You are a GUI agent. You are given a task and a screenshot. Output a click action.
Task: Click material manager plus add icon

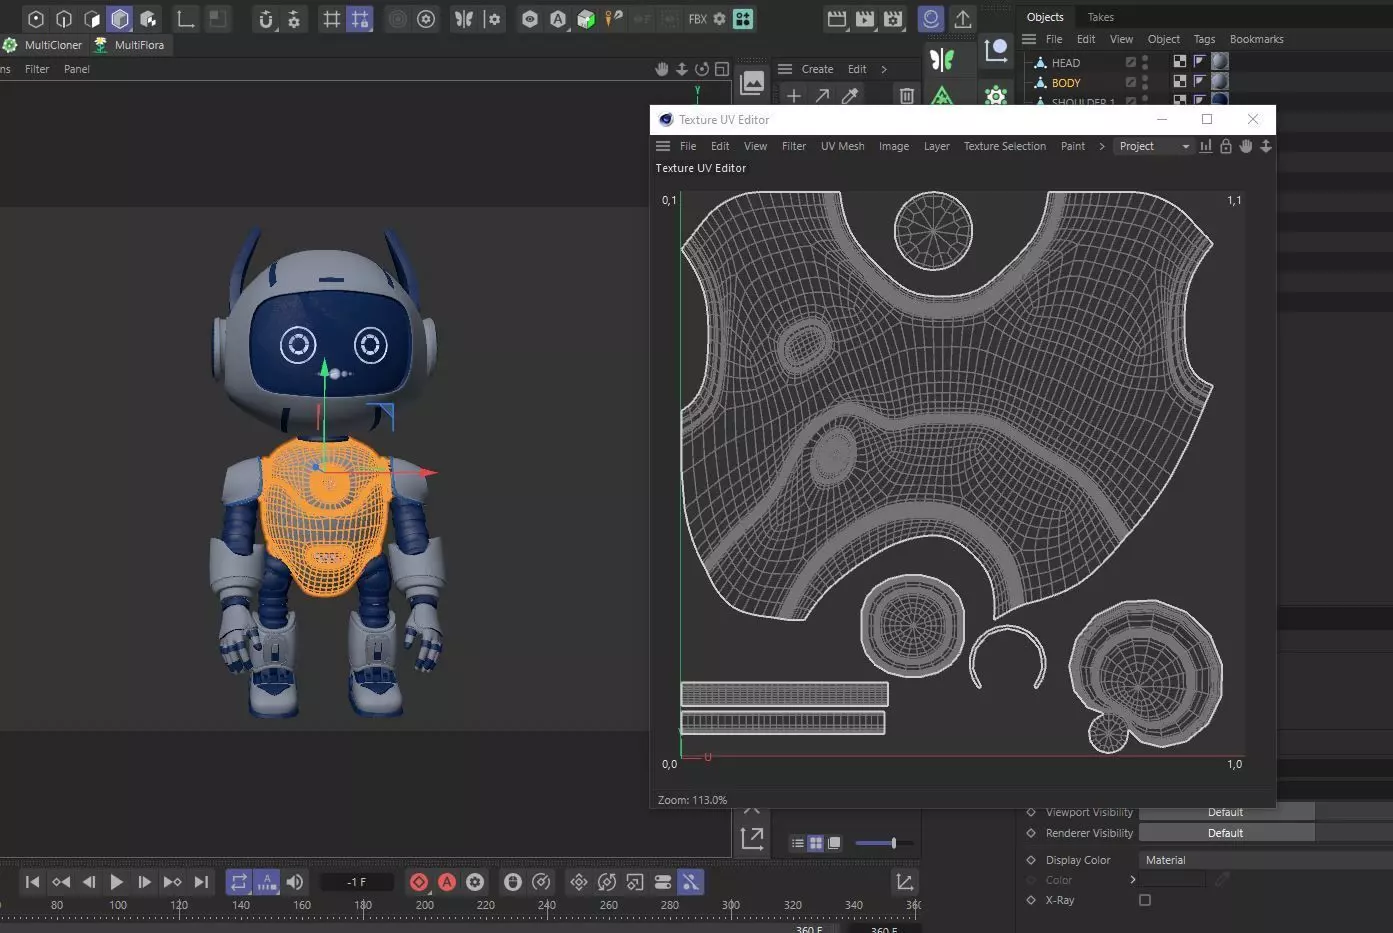click(793, 96)
